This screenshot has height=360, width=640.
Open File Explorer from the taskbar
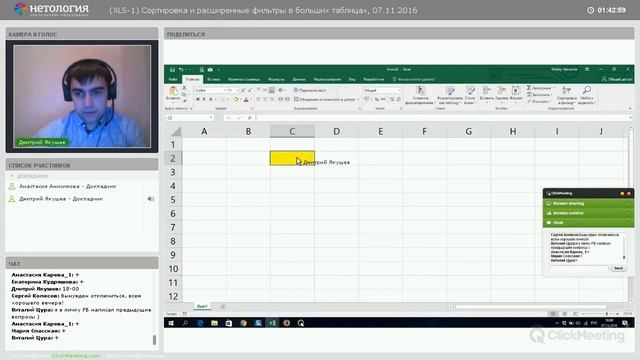tap(214, 323)
